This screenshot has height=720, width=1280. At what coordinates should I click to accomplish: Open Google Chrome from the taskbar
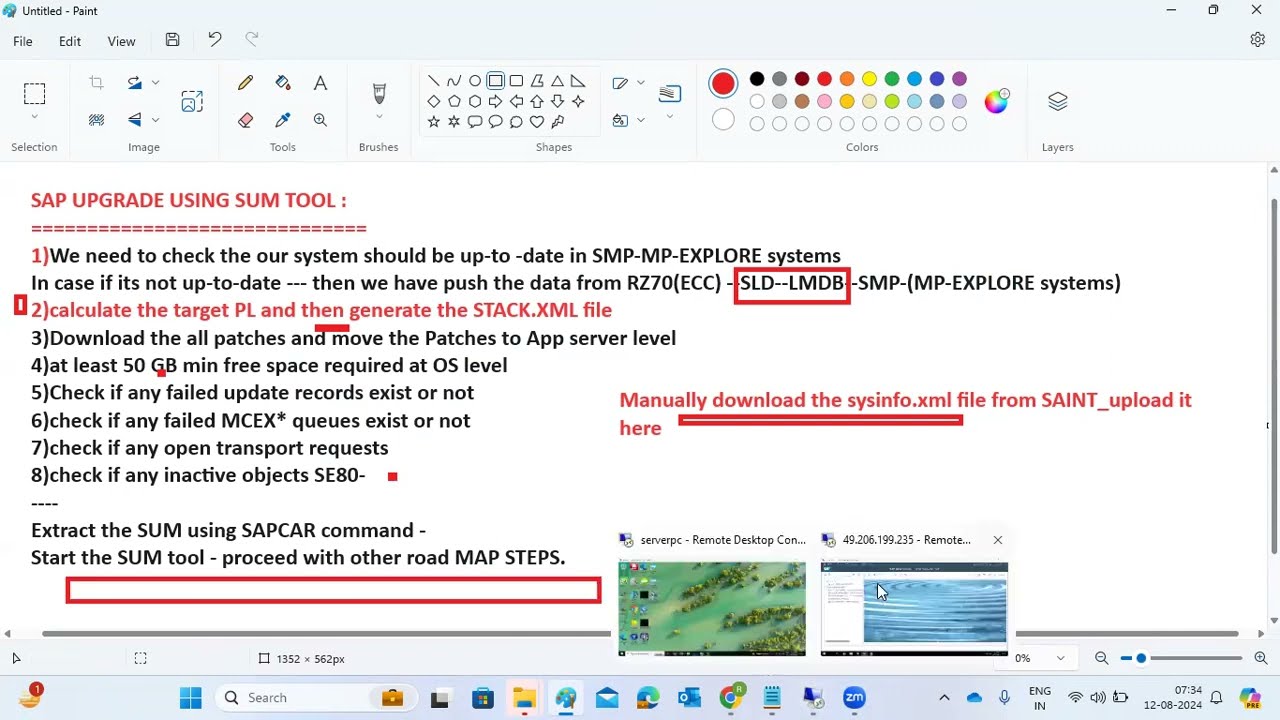coord(731,698)
